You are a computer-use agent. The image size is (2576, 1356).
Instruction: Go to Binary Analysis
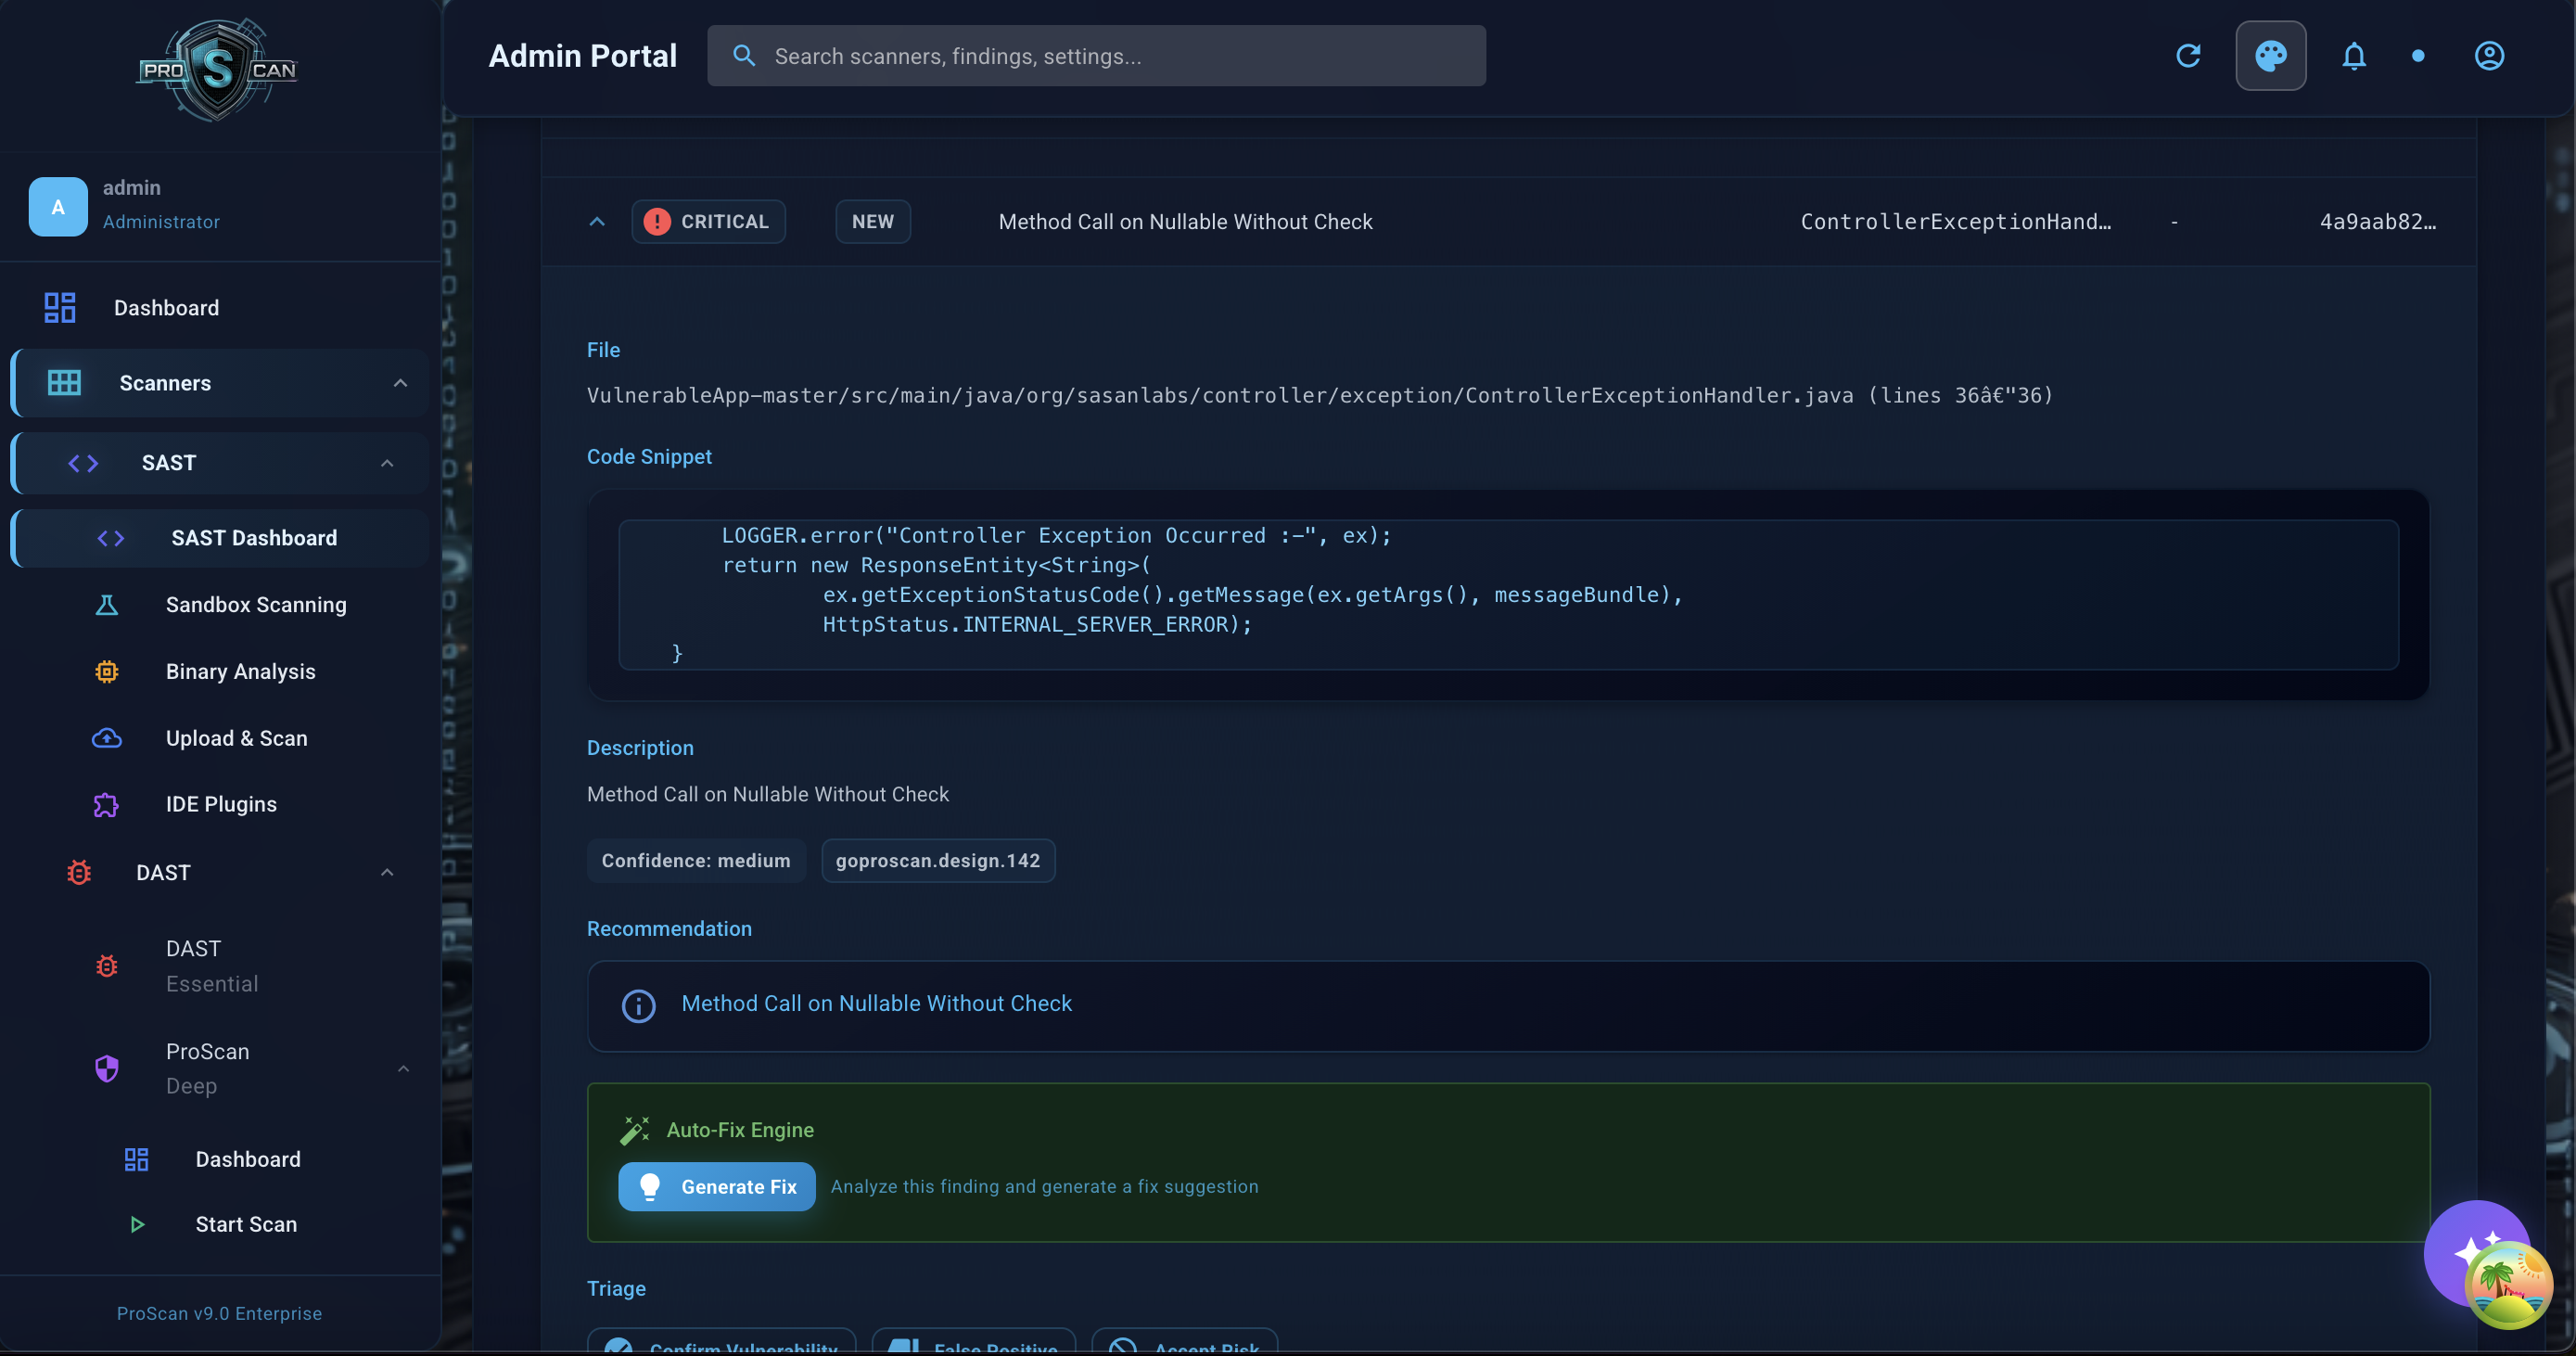(240, 672)
